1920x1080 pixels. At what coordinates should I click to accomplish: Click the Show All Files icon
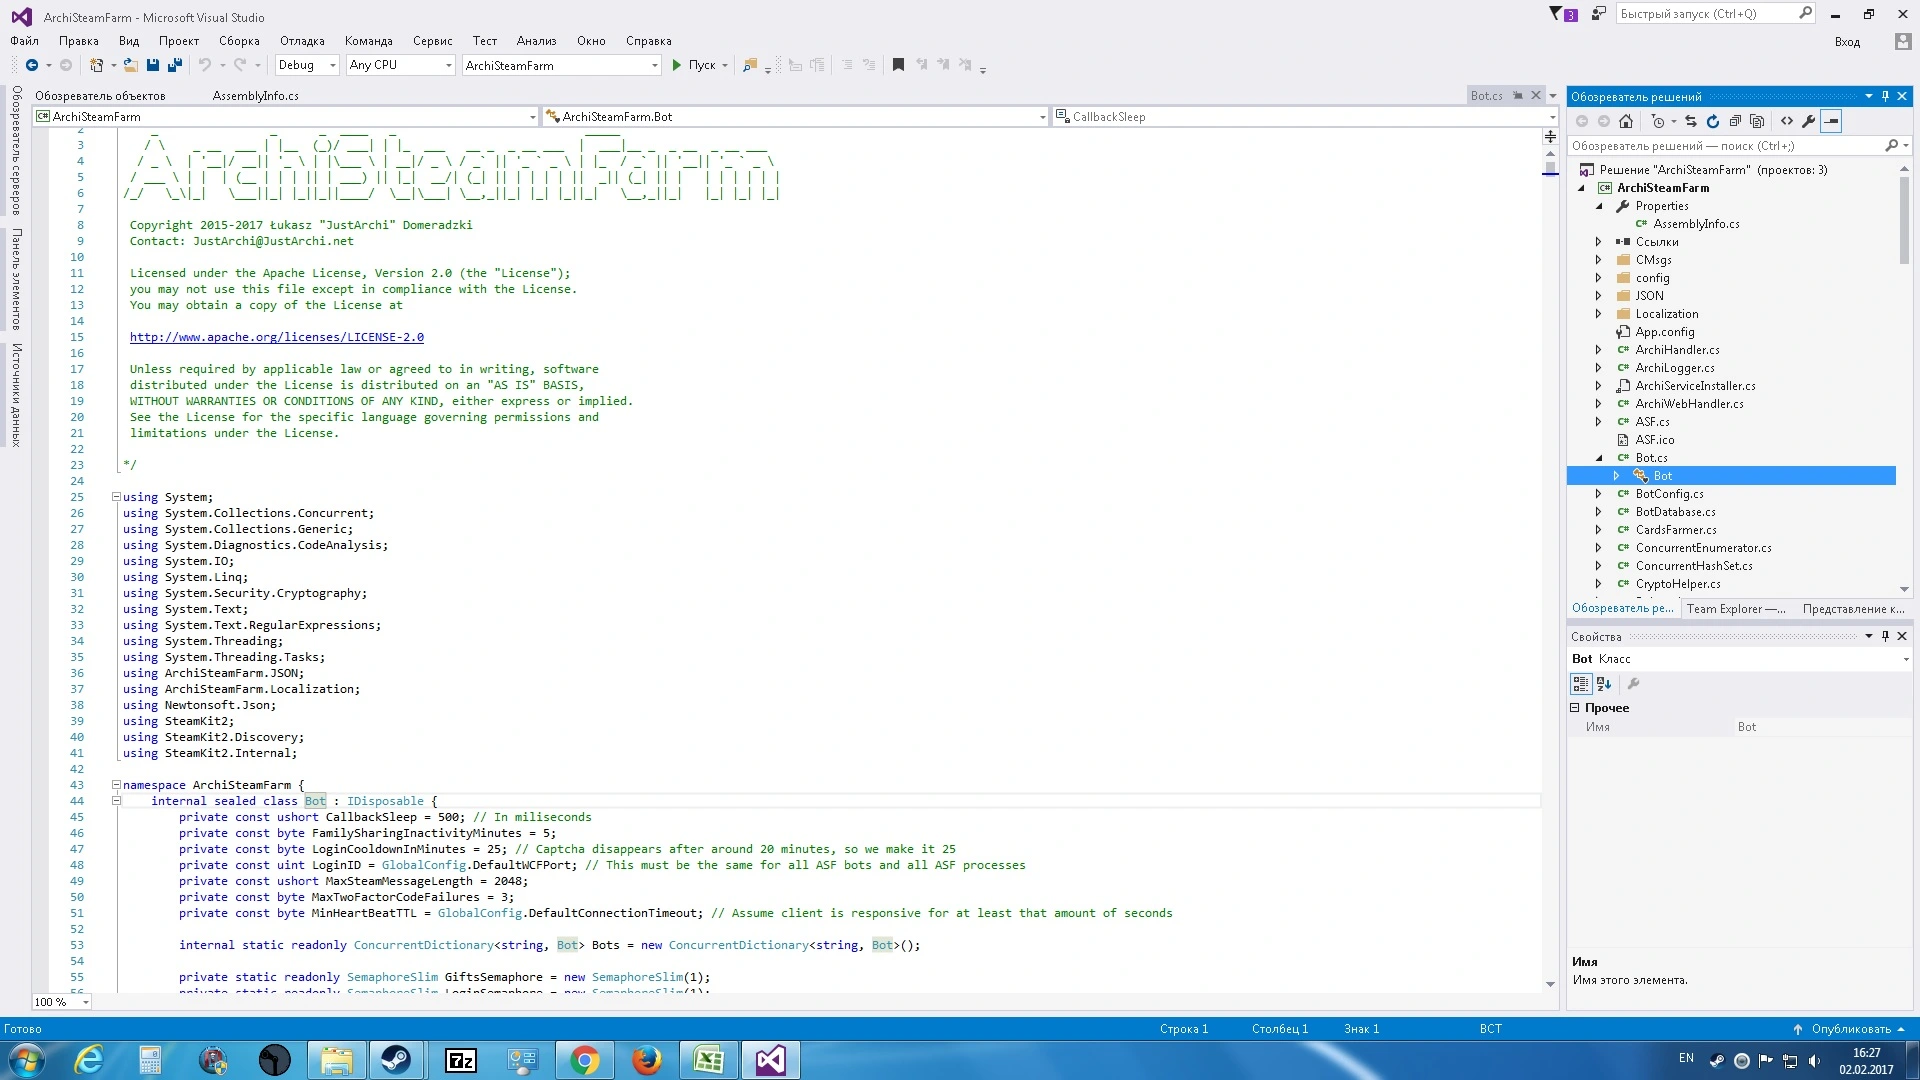tap(1757, 121)
